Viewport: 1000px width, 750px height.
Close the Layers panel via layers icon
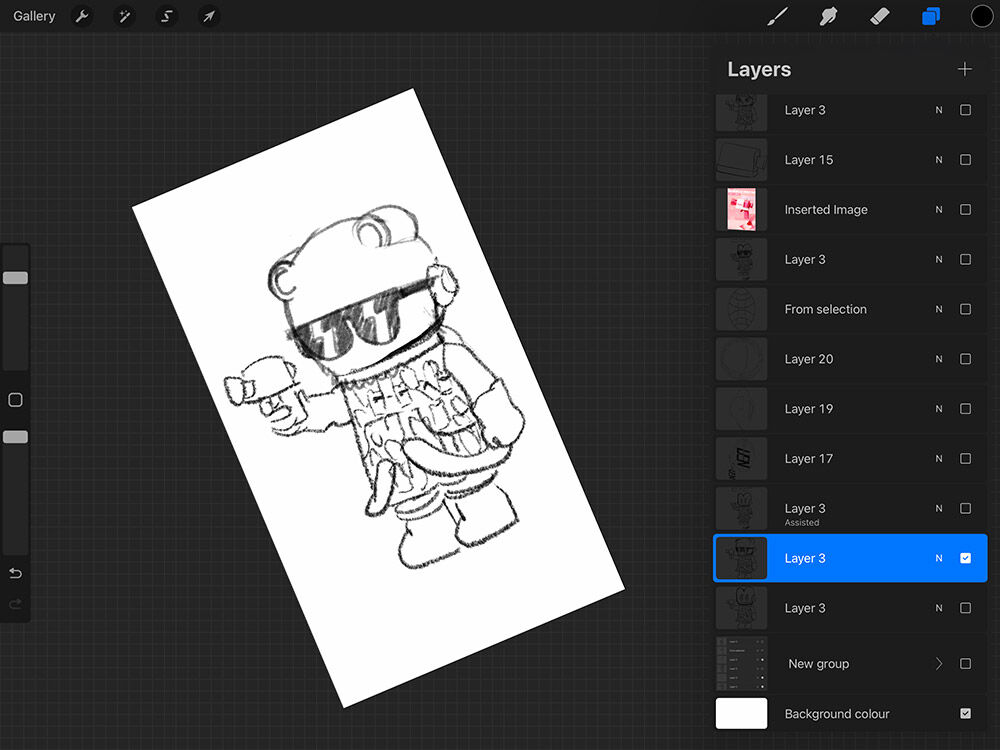tap(931, 17)
